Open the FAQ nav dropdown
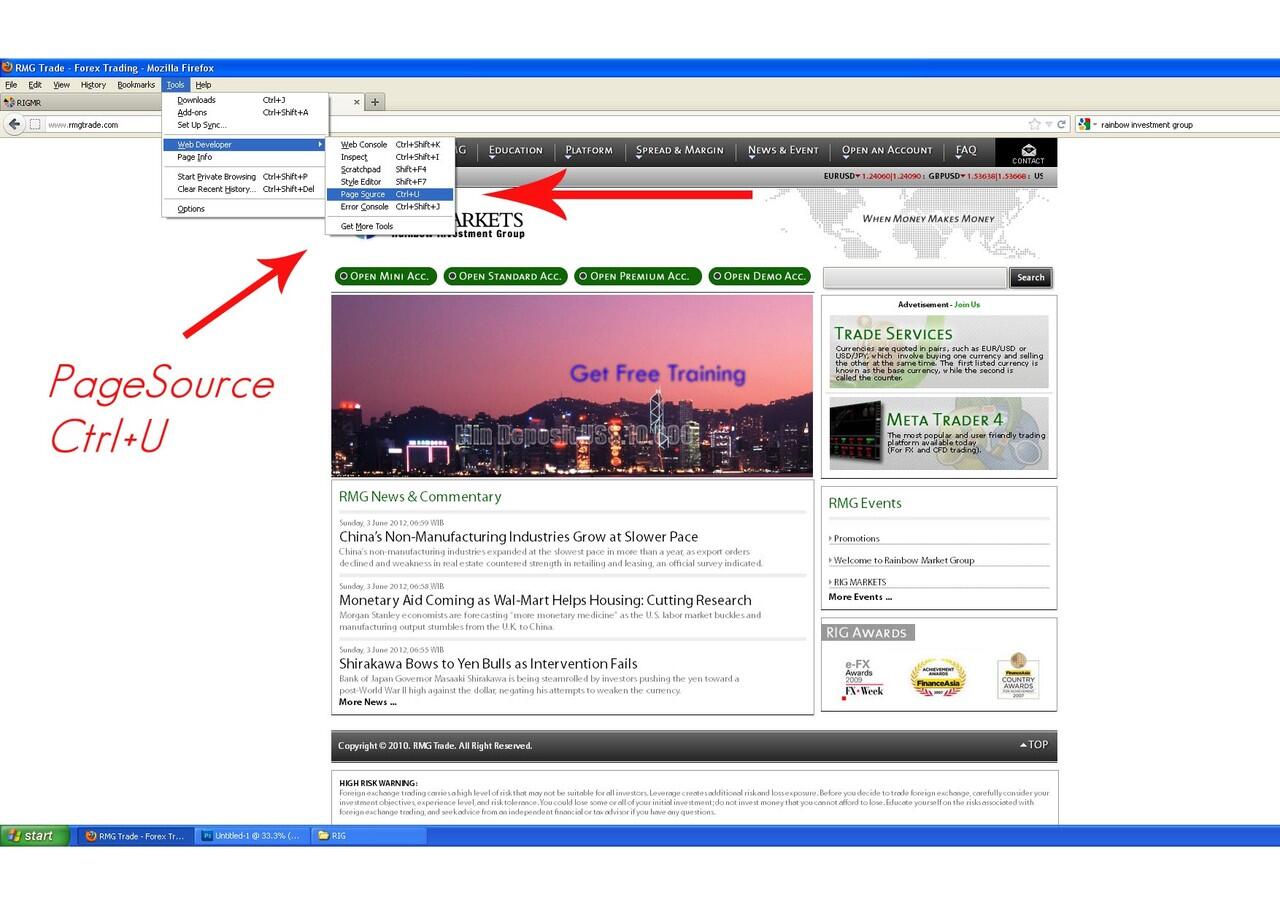 [966, 151]
